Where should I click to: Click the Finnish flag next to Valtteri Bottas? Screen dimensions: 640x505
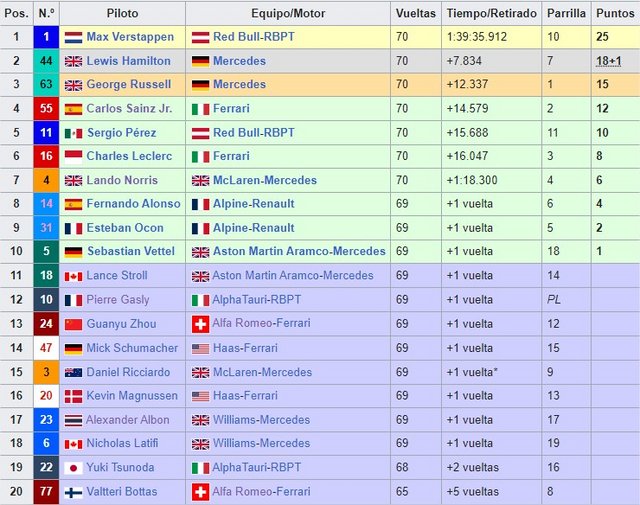pyautogui.click(x=73, y=492)
